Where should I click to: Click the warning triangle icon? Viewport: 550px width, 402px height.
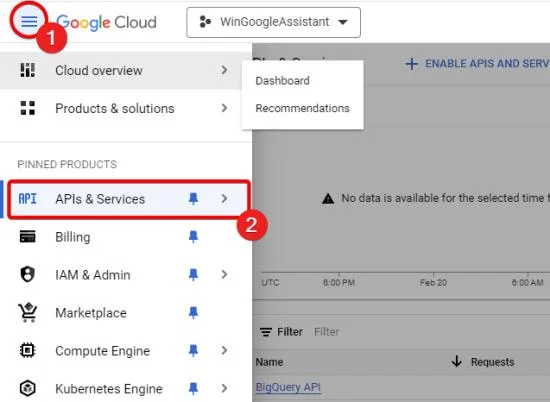328,199
